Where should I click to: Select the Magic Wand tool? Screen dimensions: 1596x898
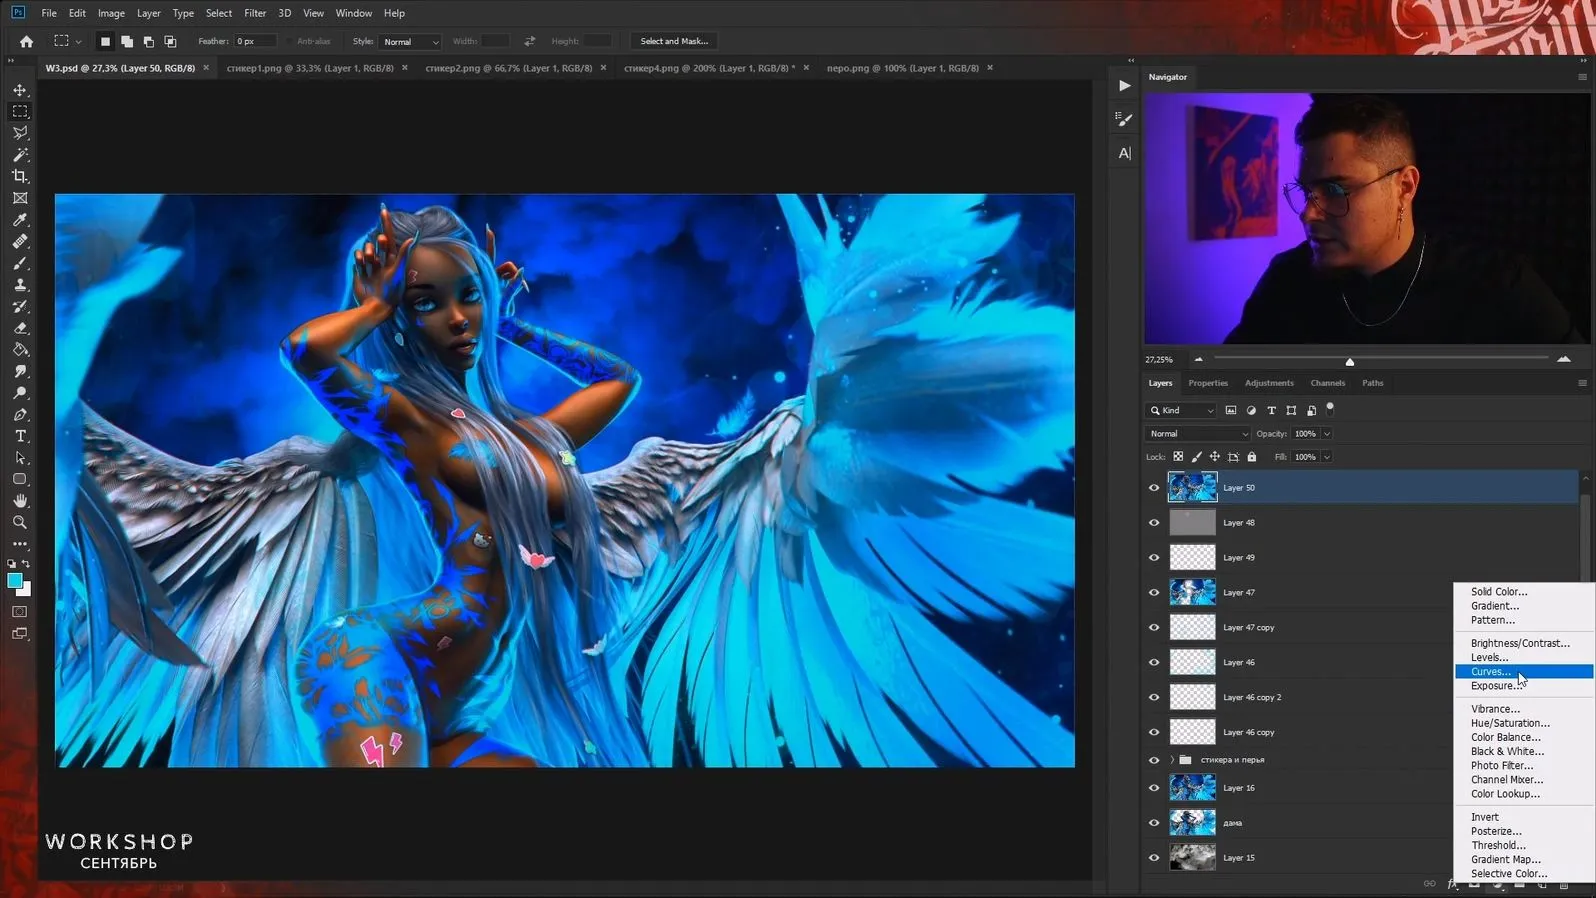point(20,155)
